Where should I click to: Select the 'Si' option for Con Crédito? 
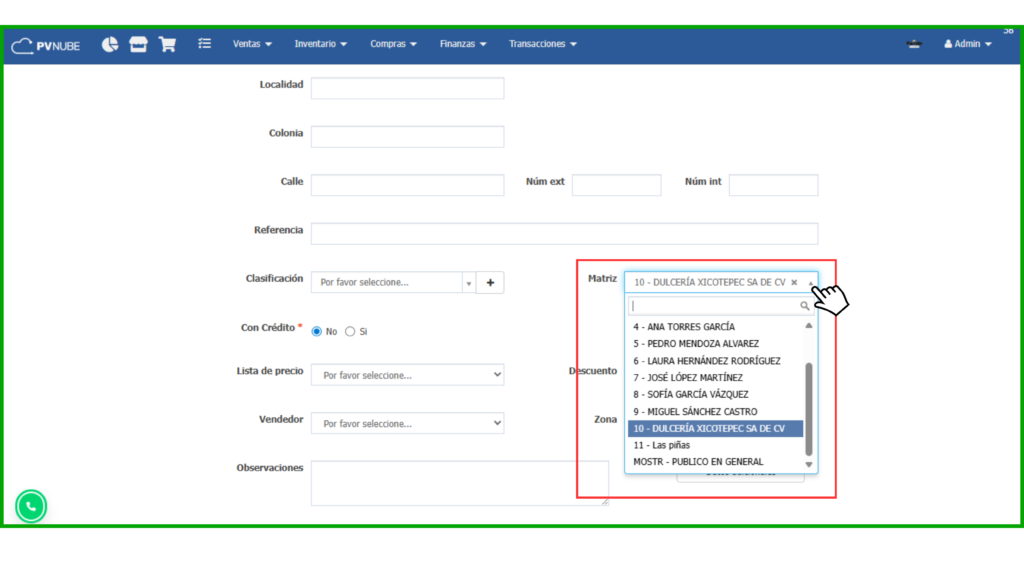[x=350, y=331]
